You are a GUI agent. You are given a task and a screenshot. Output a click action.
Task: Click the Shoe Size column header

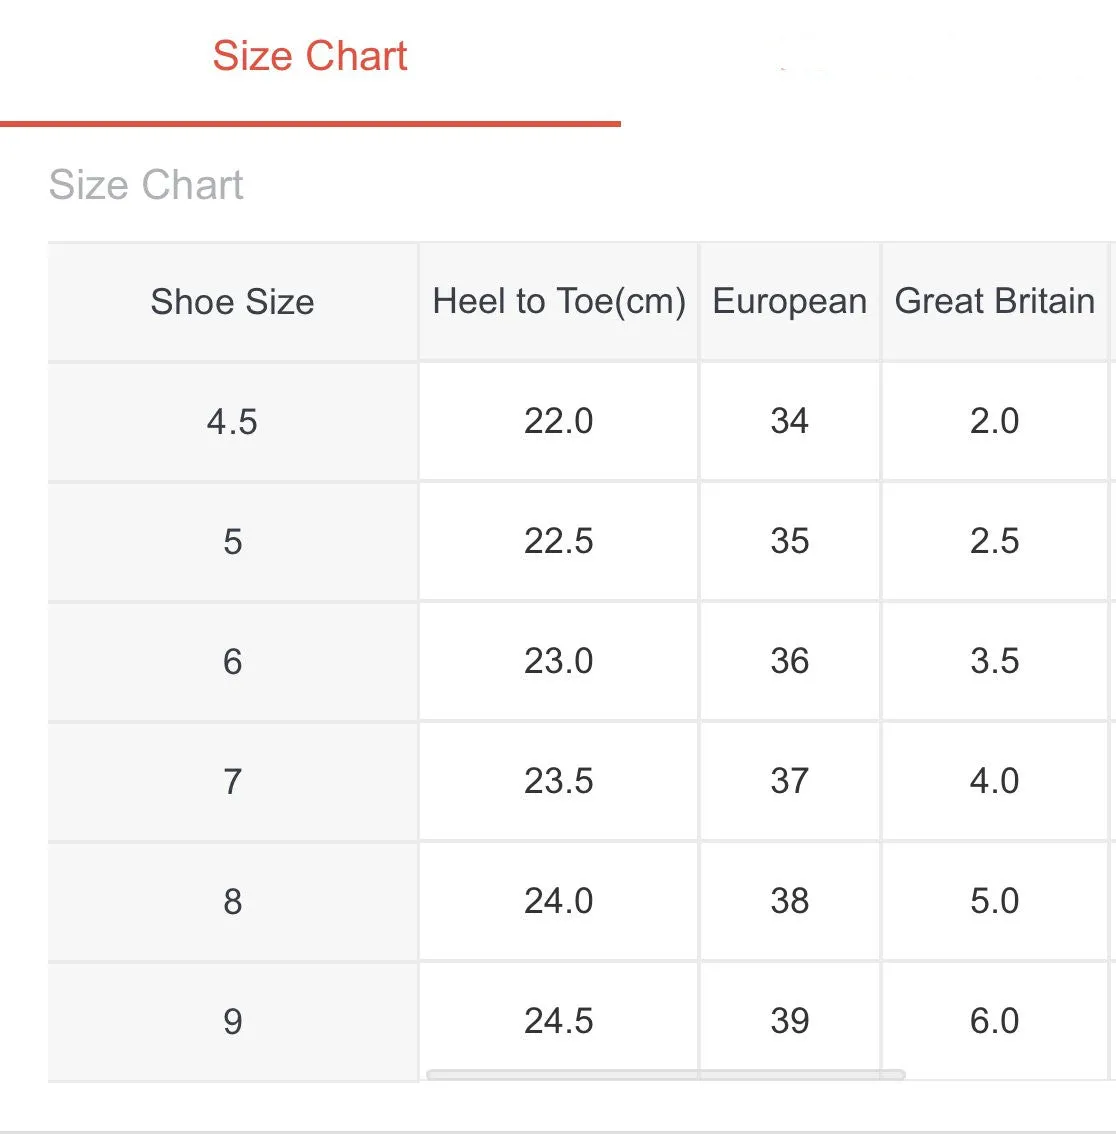click(232, 302)
